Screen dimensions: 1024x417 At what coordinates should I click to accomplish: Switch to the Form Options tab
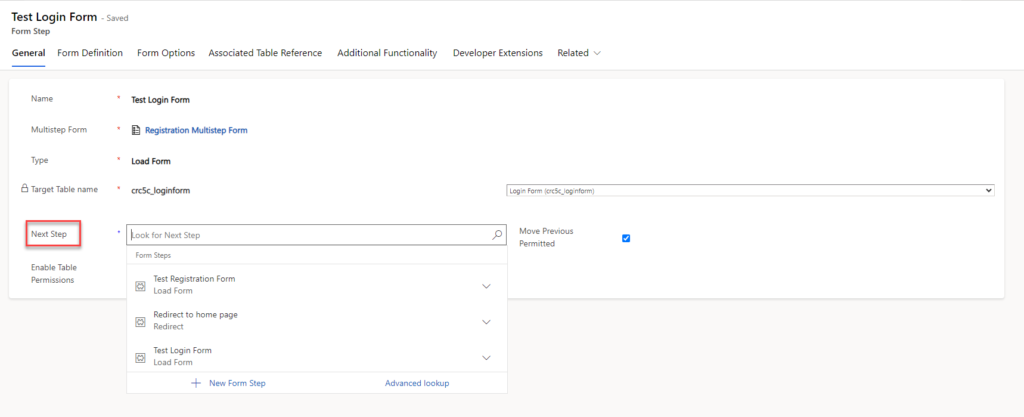pyautogui.click(x=166, y=53)
